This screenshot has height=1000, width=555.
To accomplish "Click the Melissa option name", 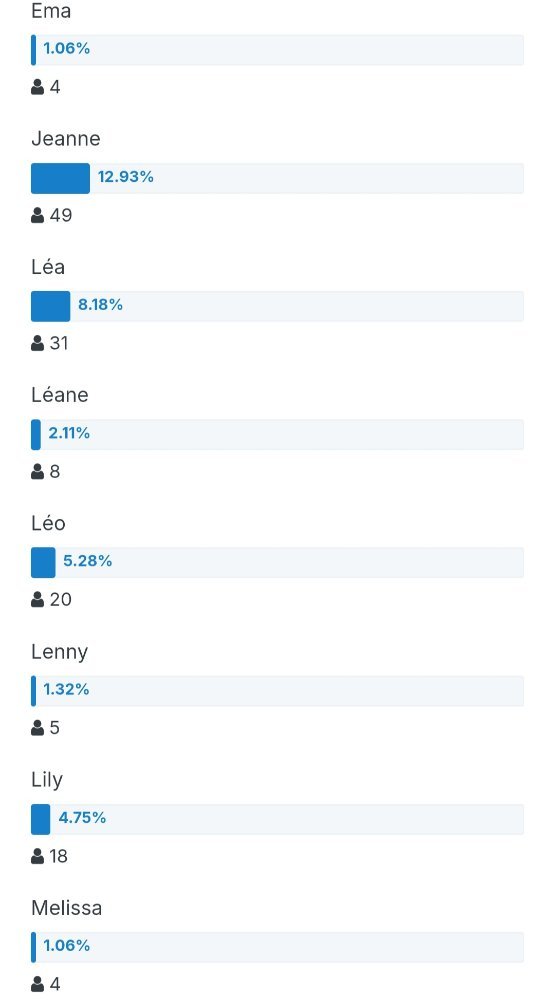I will click(x=66, y=908).
